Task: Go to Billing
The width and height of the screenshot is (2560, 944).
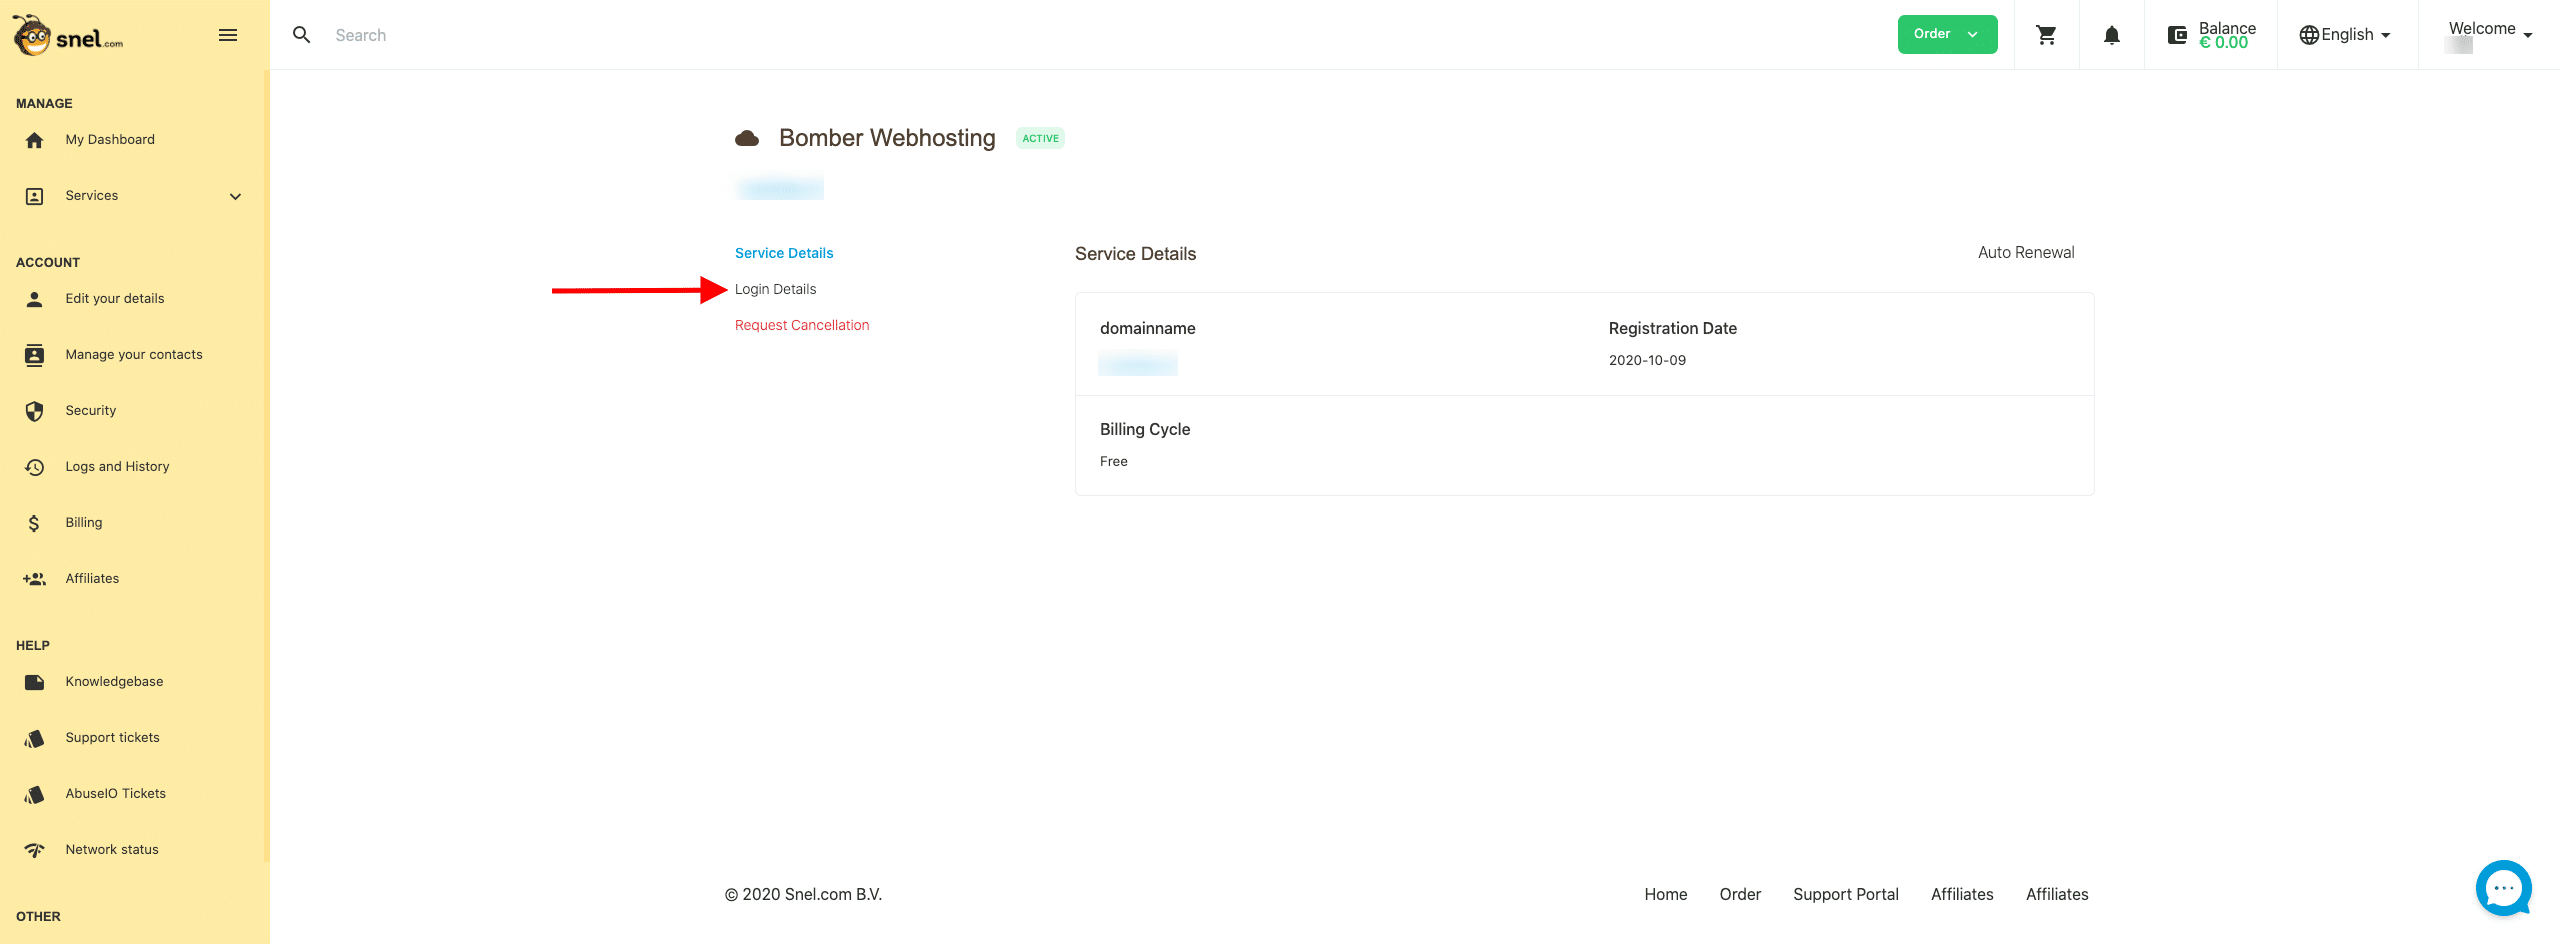Action: click(84, 523)
